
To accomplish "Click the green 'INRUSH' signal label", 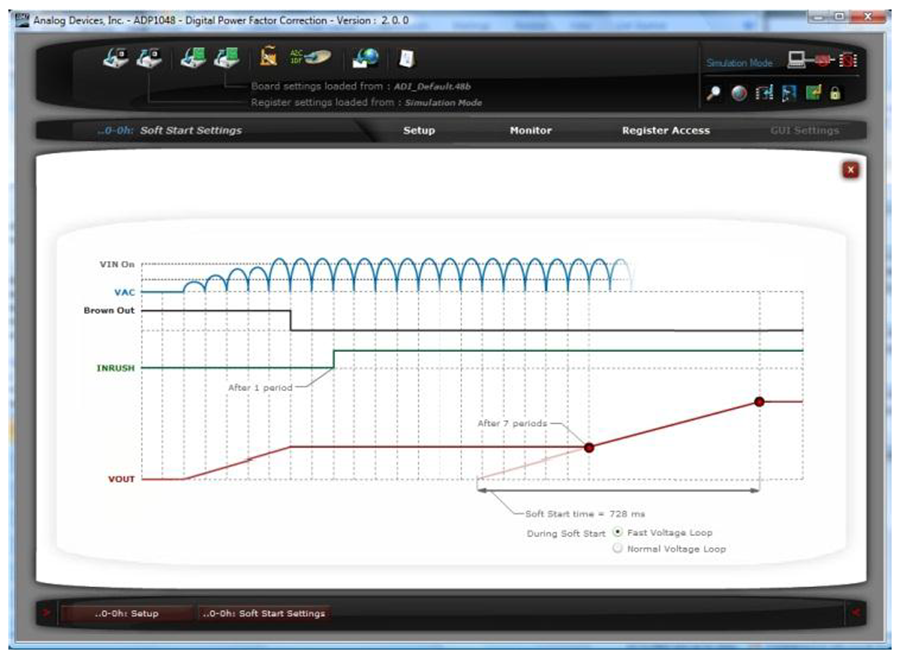I will (115, 368).
